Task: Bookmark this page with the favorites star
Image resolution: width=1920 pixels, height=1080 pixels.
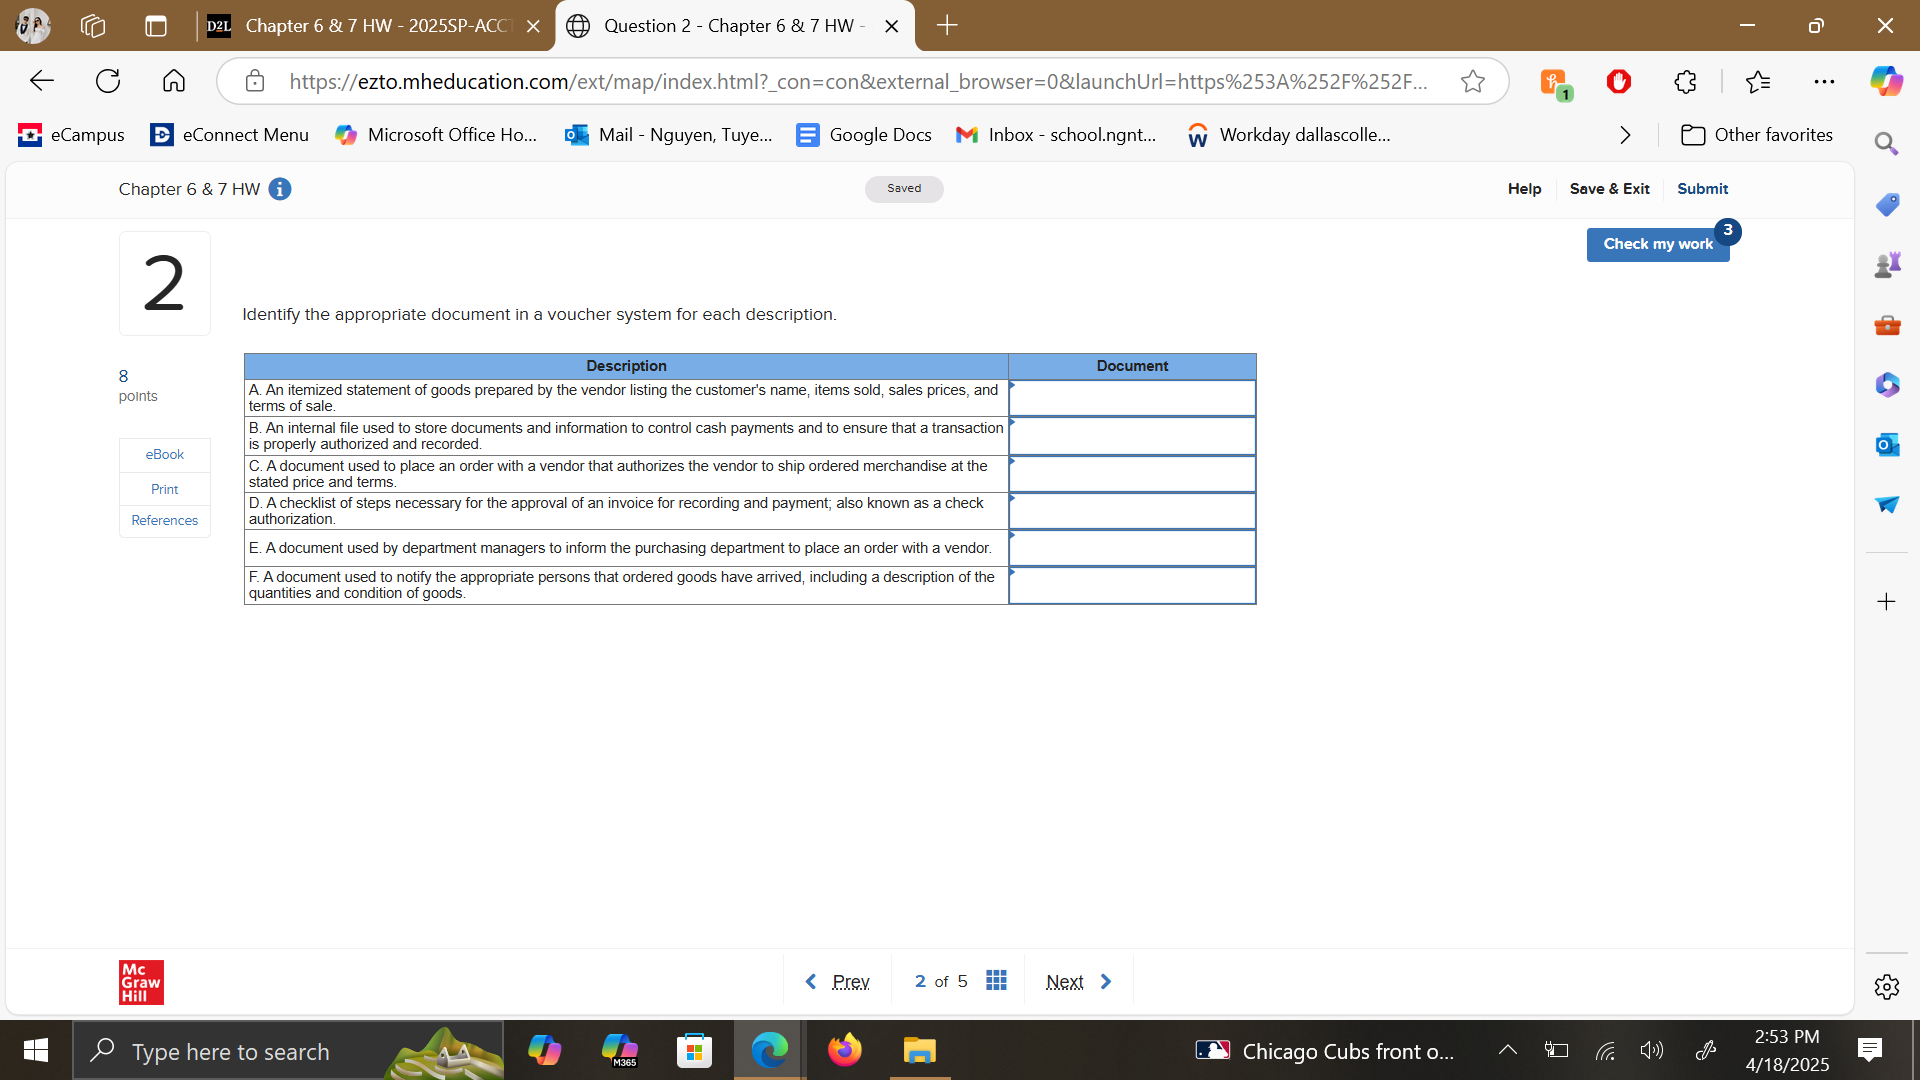Action: (1473, 81)
